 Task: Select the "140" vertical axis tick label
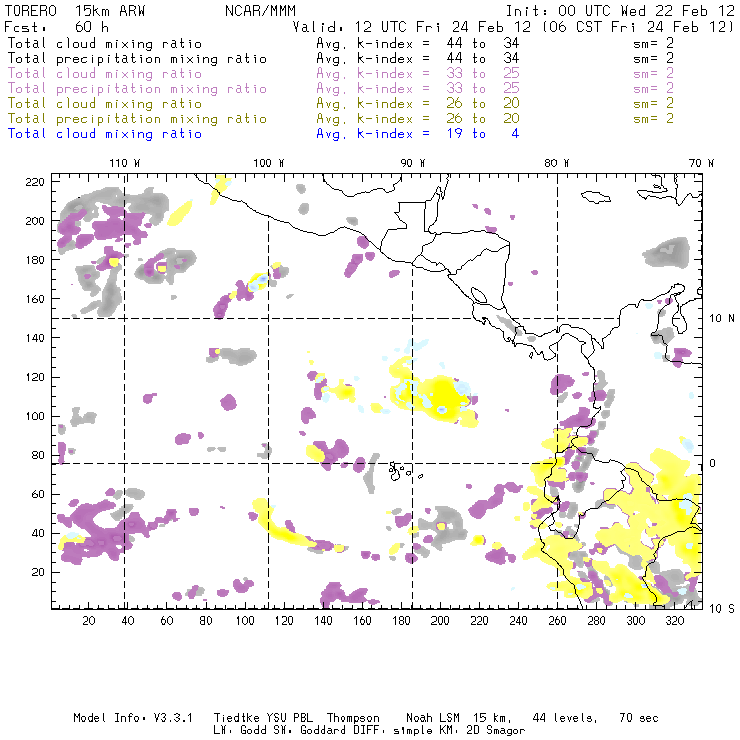point(35,338)
